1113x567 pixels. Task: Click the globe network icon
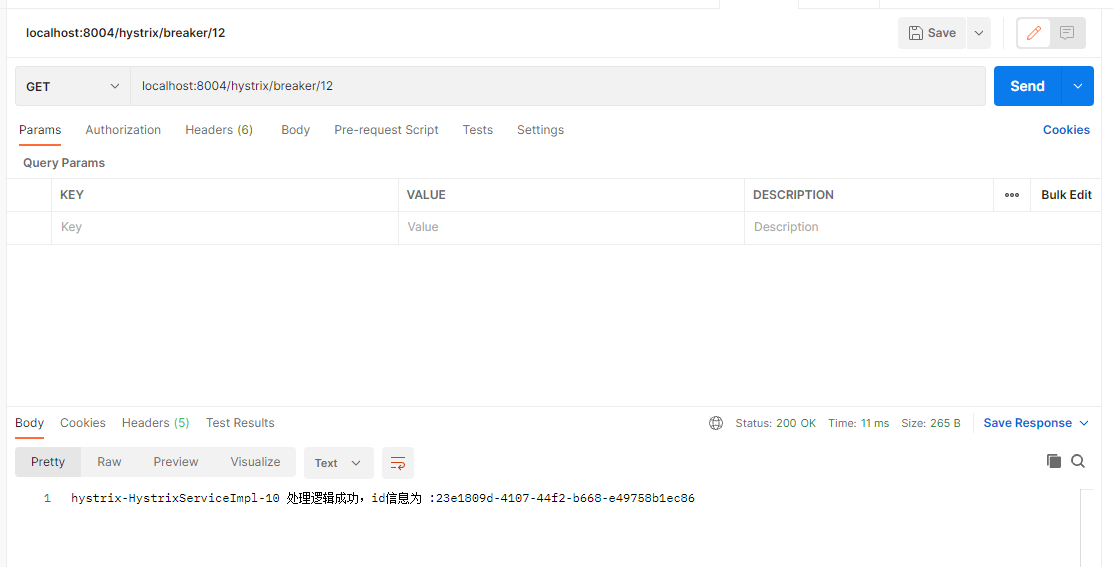tap(716, 423)
